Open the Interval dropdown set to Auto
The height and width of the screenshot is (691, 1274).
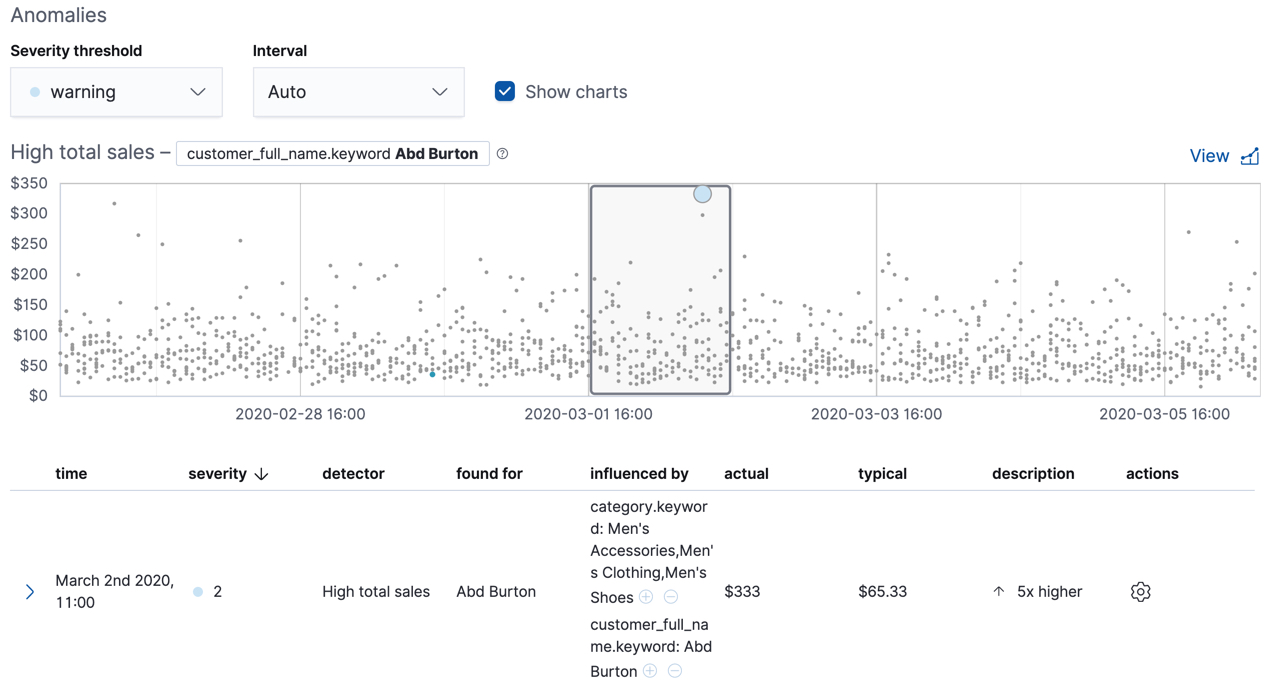(358, 91)
